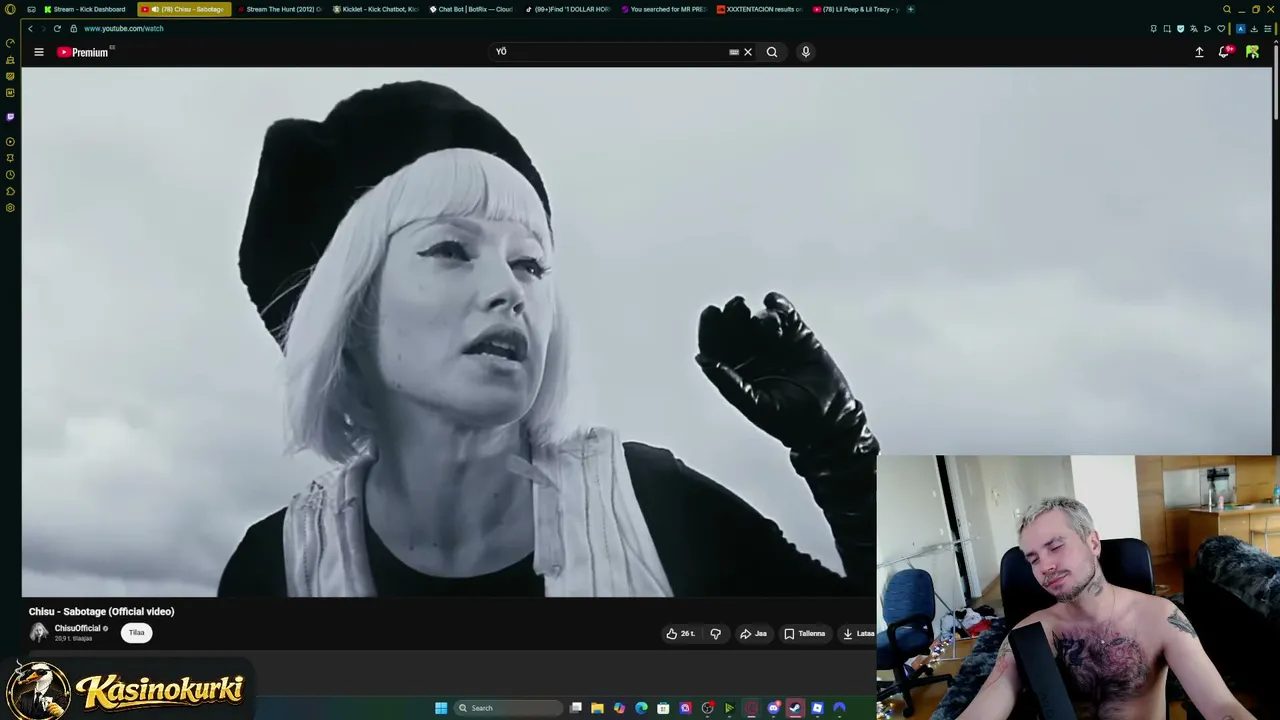Open the YouTube account avatar menu
Screen dimensions: 1280x720
pos(1252,52)
